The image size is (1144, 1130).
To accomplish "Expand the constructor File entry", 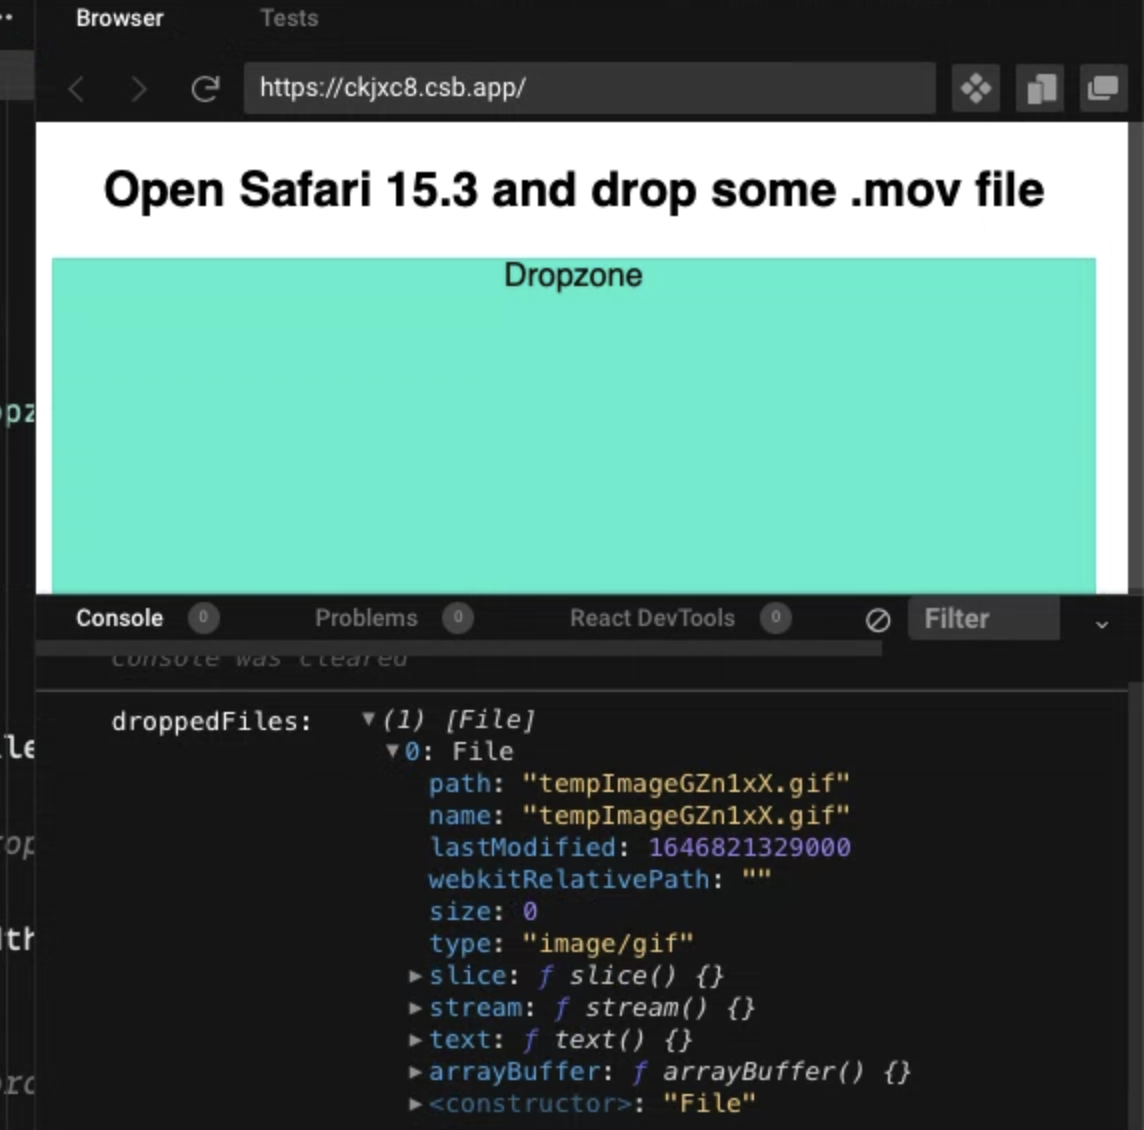I will click(415, 1103).
